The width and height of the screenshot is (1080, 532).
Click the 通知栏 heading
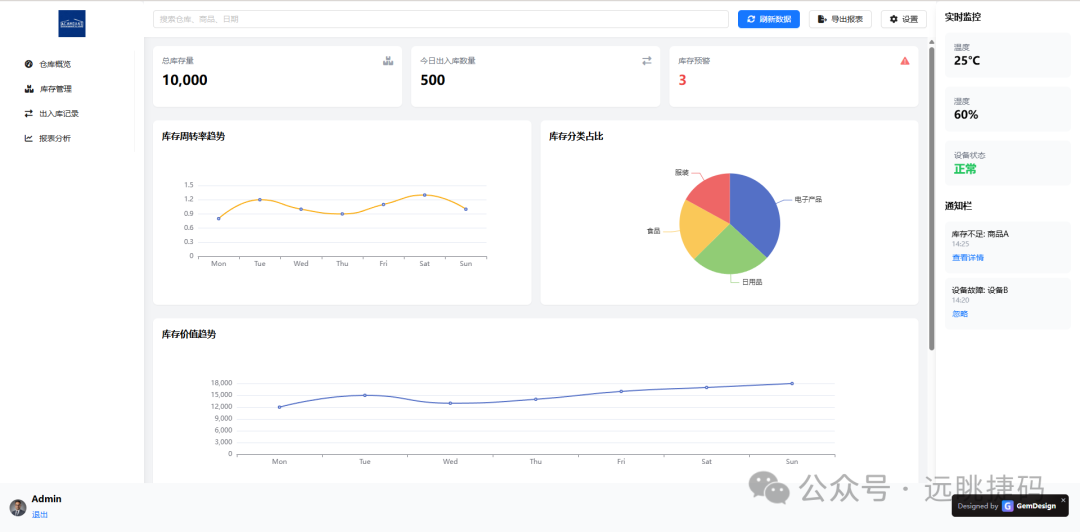(958, 206)
